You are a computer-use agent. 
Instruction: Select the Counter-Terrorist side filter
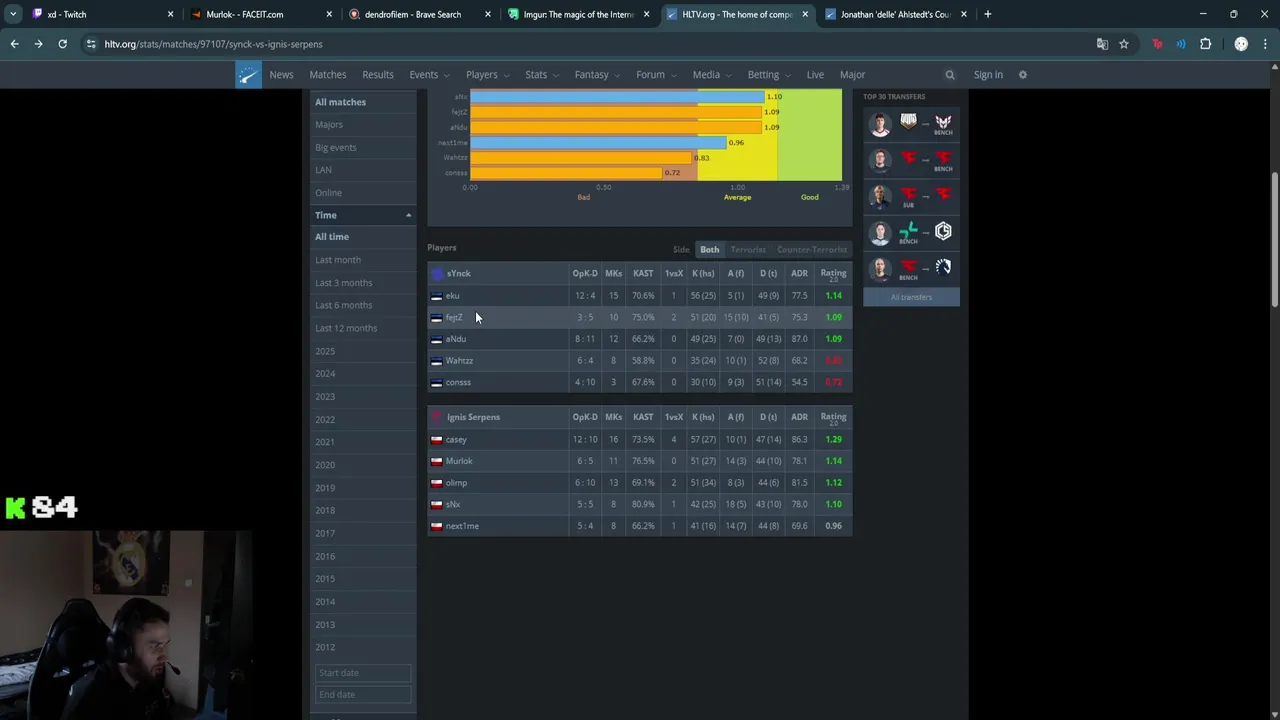coord(812,249)
